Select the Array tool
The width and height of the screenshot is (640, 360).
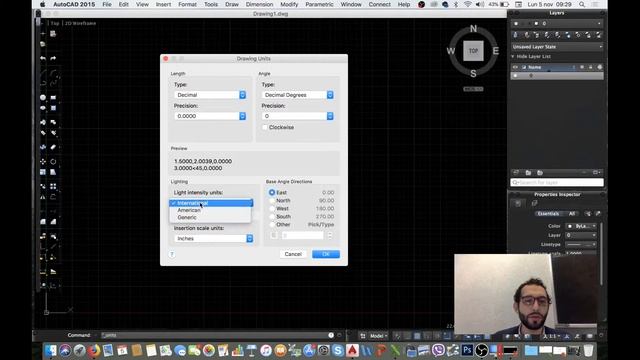point(53,186)
